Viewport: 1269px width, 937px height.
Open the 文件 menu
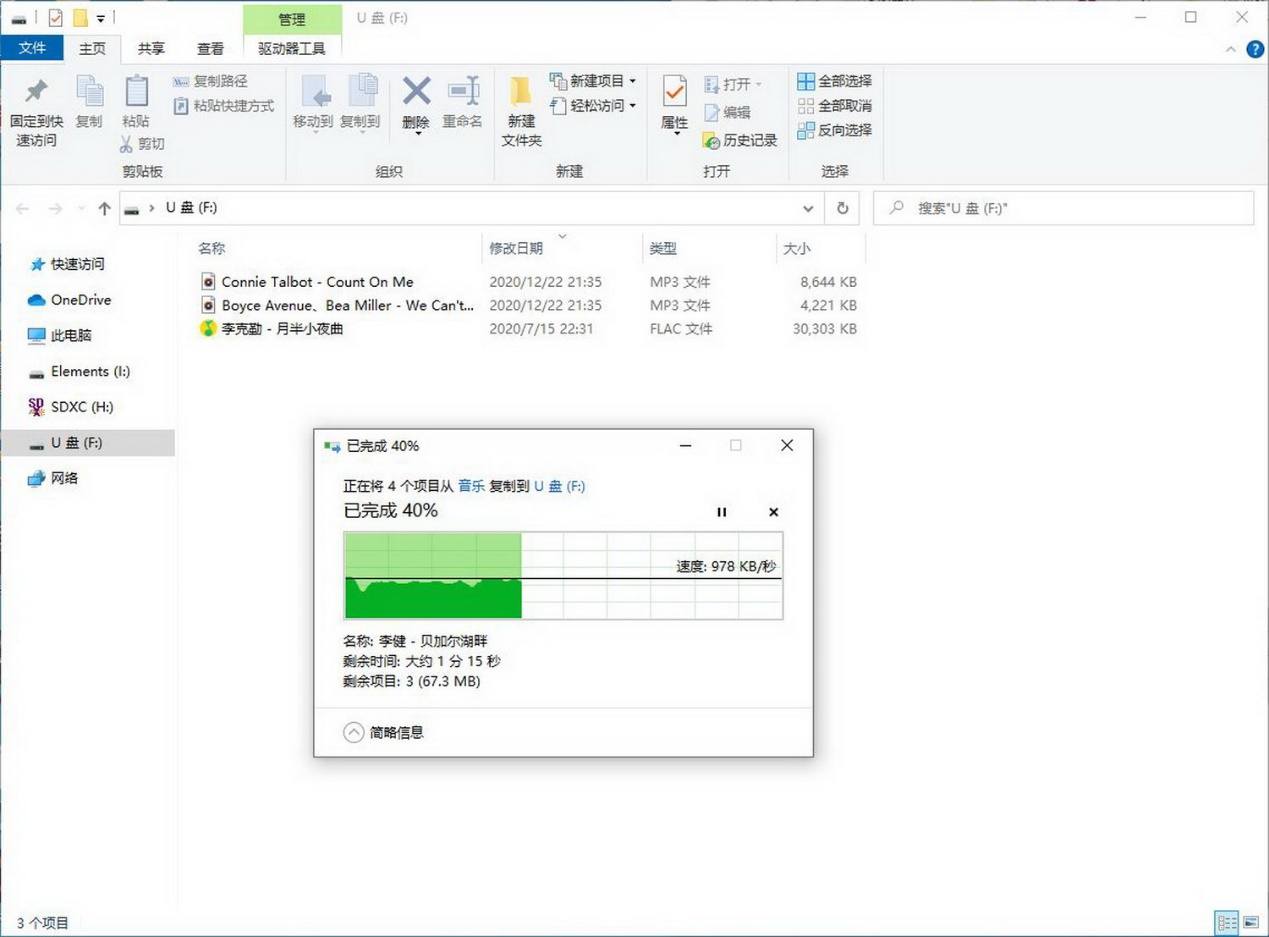(x=32, y=48)
